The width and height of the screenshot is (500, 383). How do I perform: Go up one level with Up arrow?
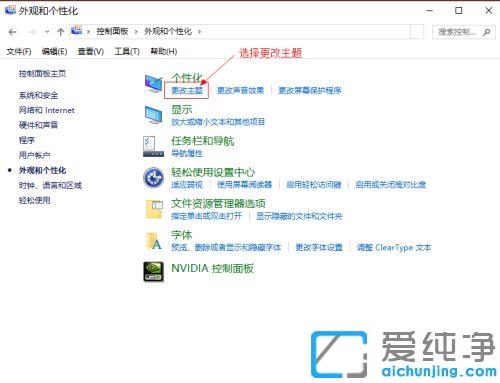click(60, 32)
